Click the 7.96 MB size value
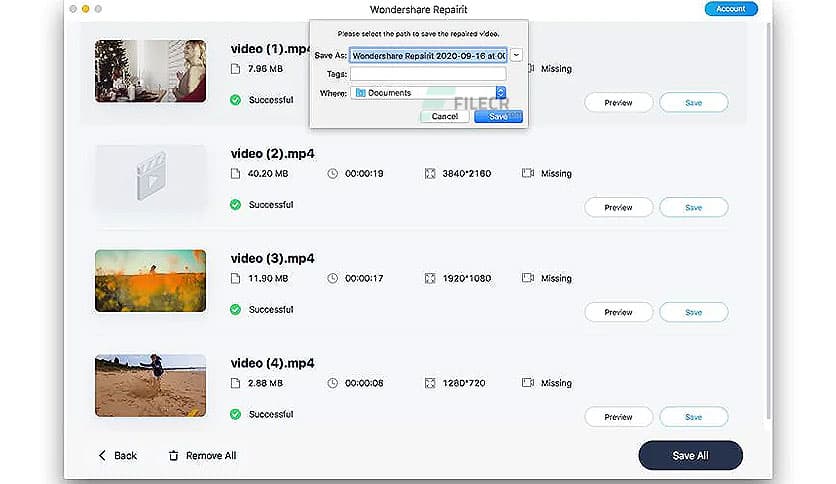The height and width of the screenshot is (484, 836). pos(265,69)
